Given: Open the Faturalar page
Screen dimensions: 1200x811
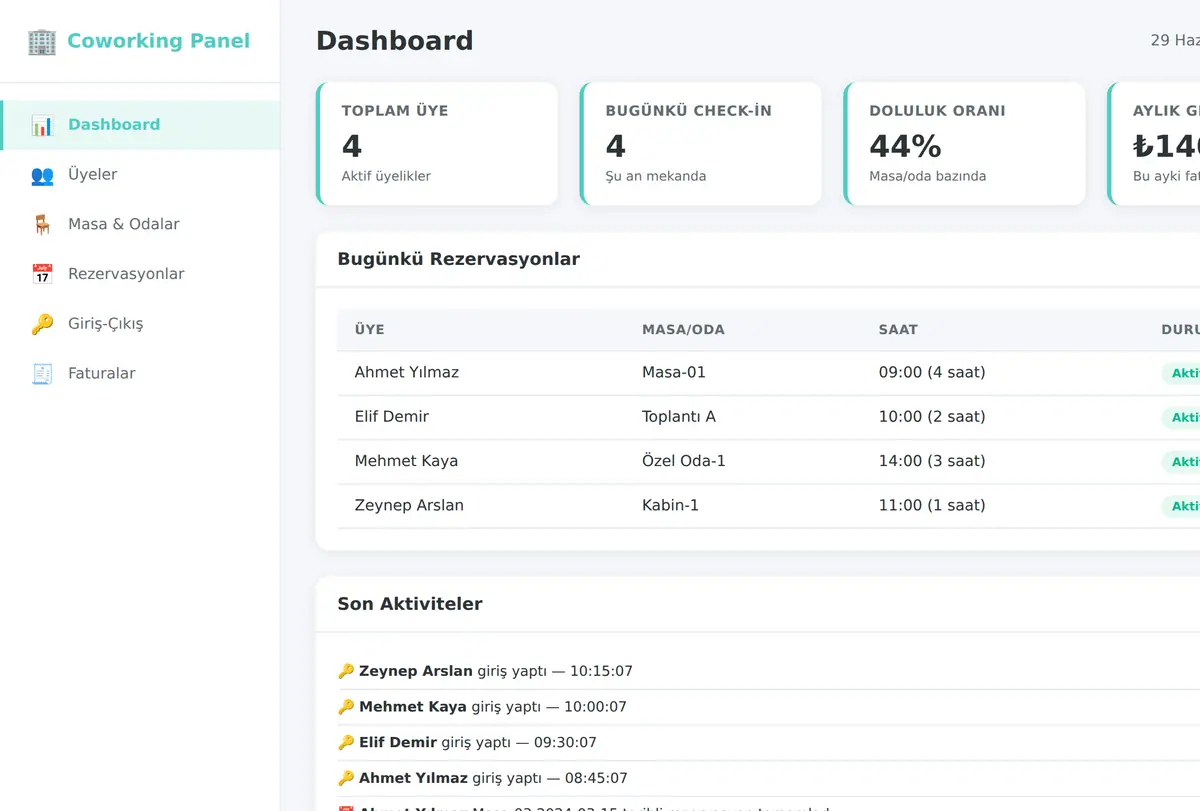Looking at the screenshot, I should [140, 374].
